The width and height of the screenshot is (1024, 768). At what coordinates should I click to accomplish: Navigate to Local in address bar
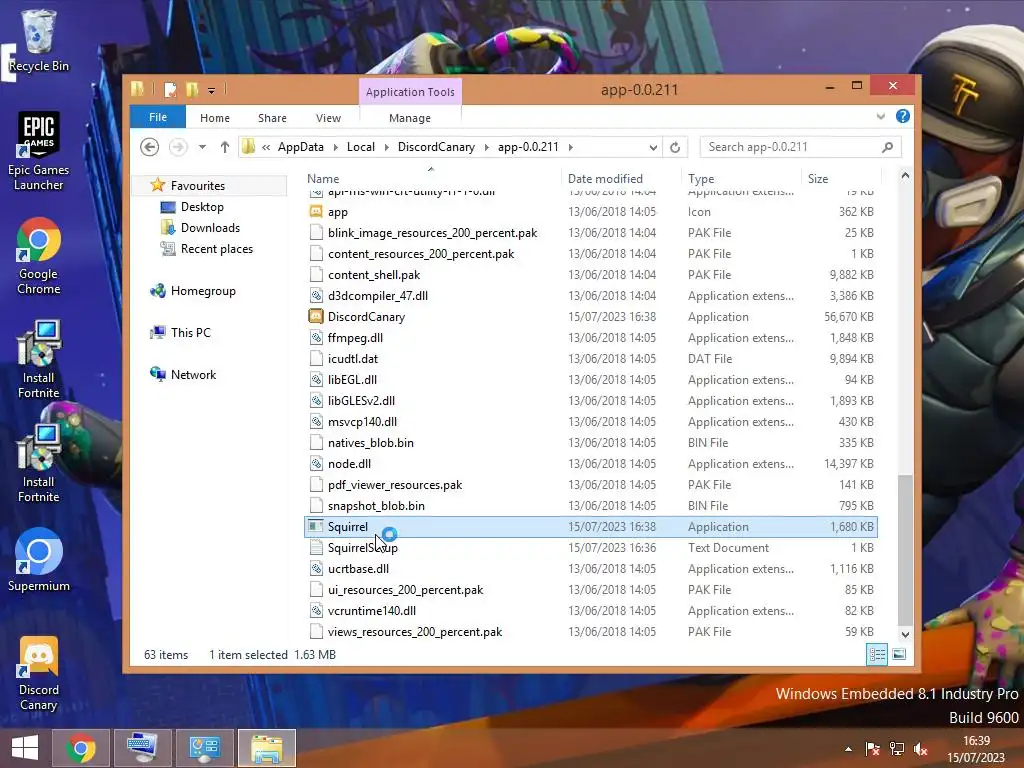pos(360,147)
